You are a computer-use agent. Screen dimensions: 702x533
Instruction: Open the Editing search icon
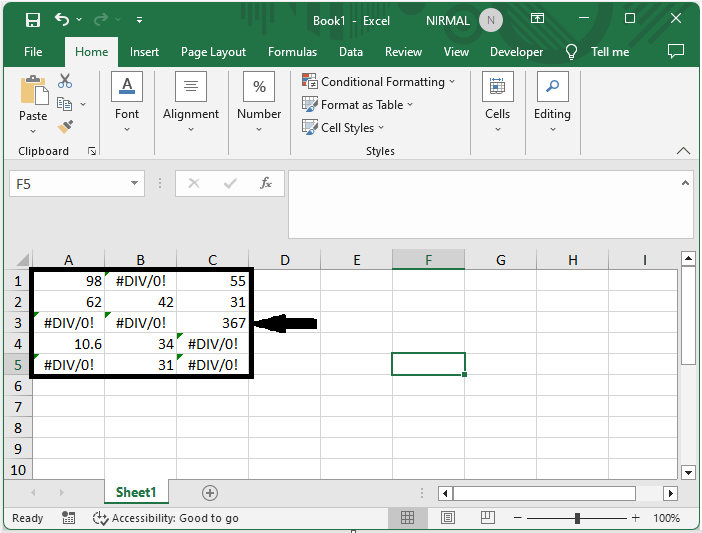pos(552,88)
